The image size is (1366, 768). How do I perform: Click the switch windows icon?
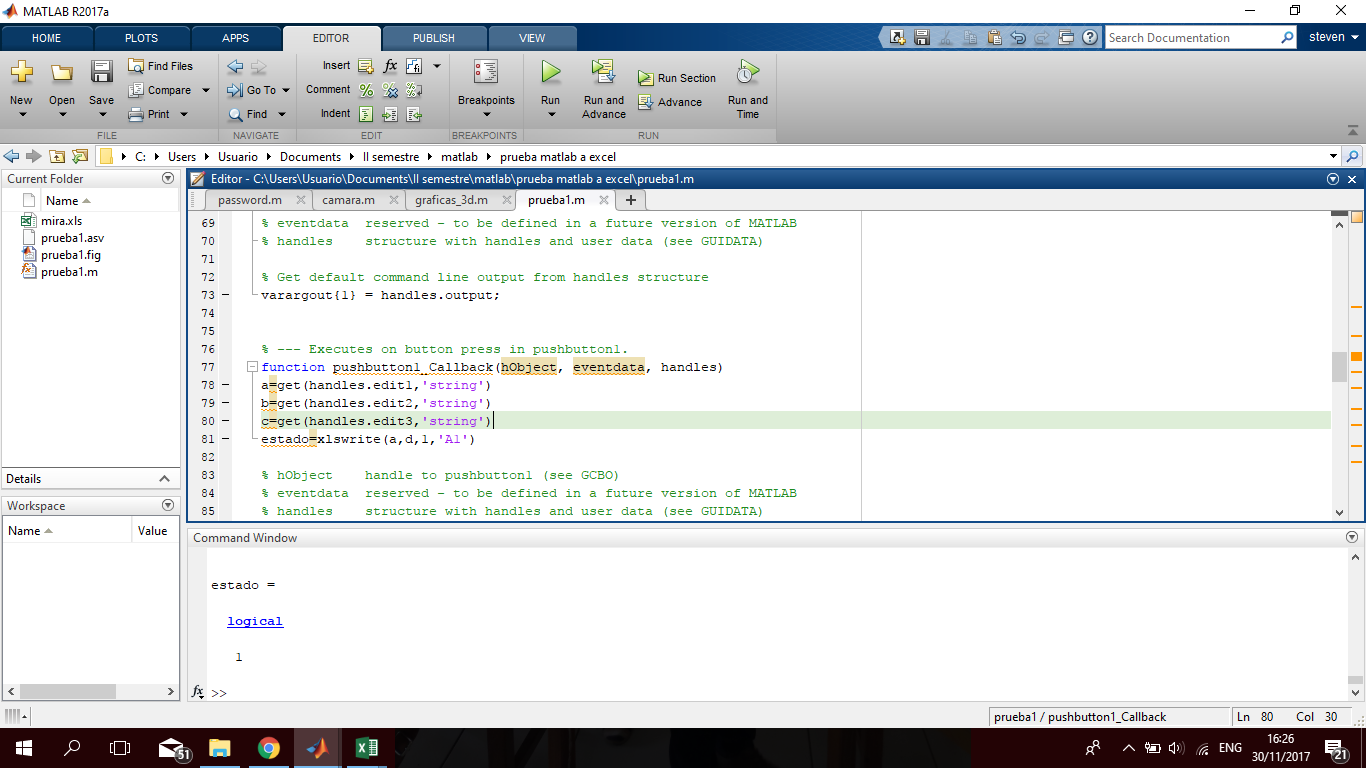coord(1066,37)
